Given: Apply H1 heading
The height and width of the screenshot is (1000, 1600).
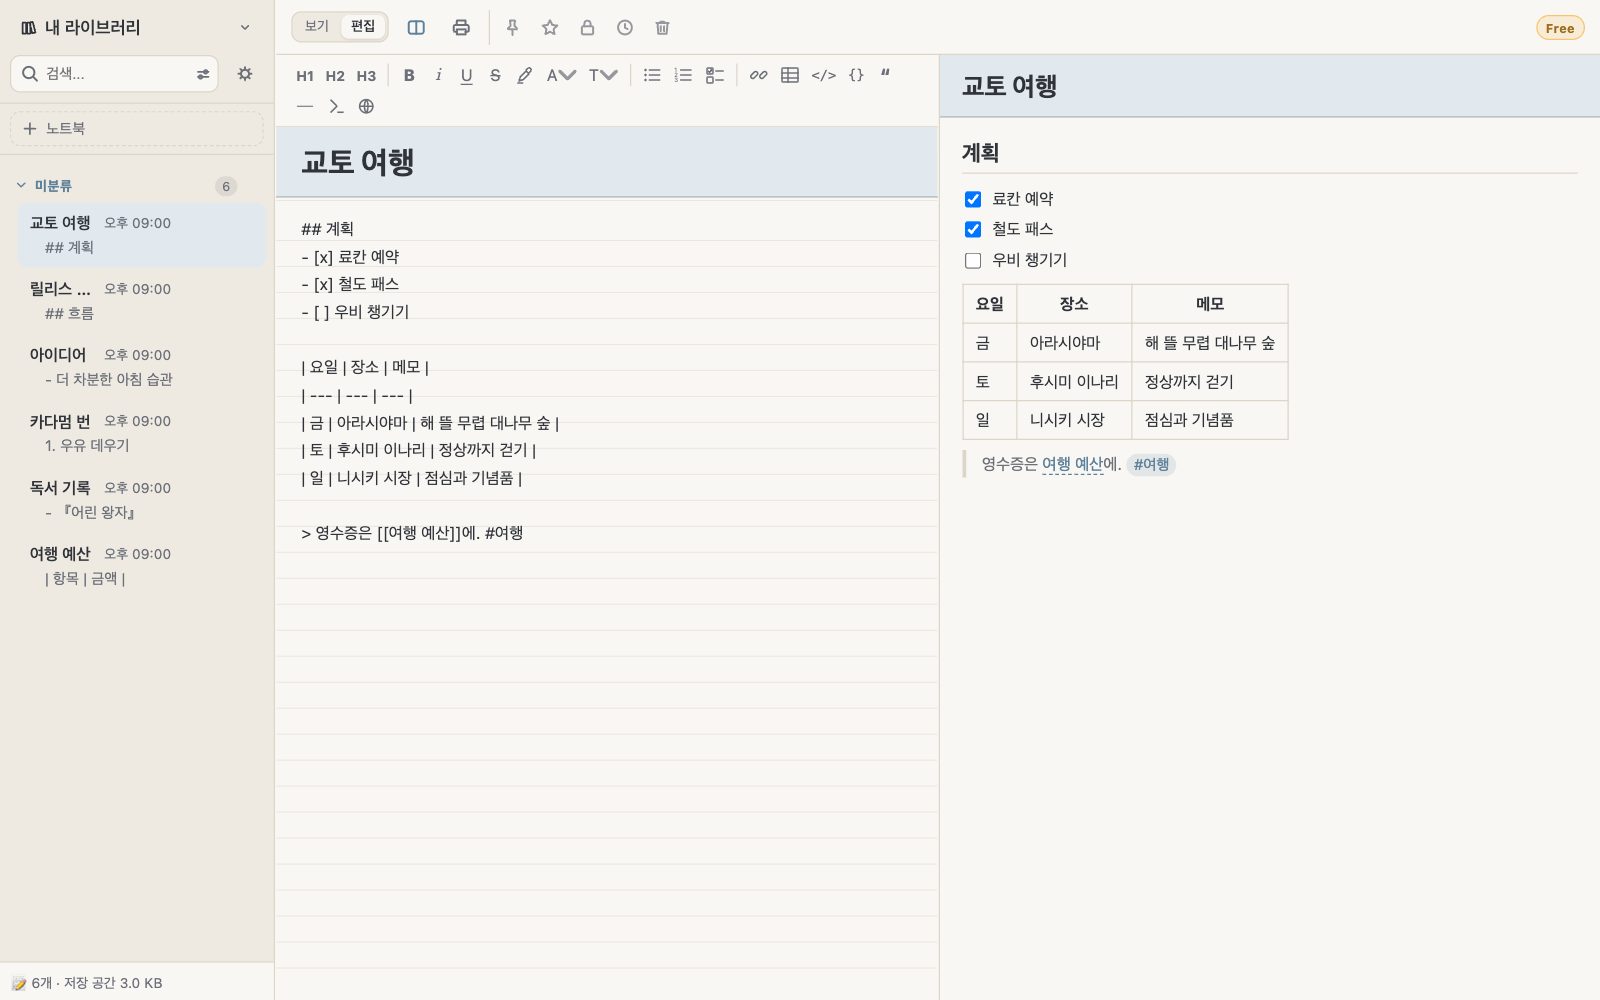Looking at the screenshot, I should (x=305, y=75).
